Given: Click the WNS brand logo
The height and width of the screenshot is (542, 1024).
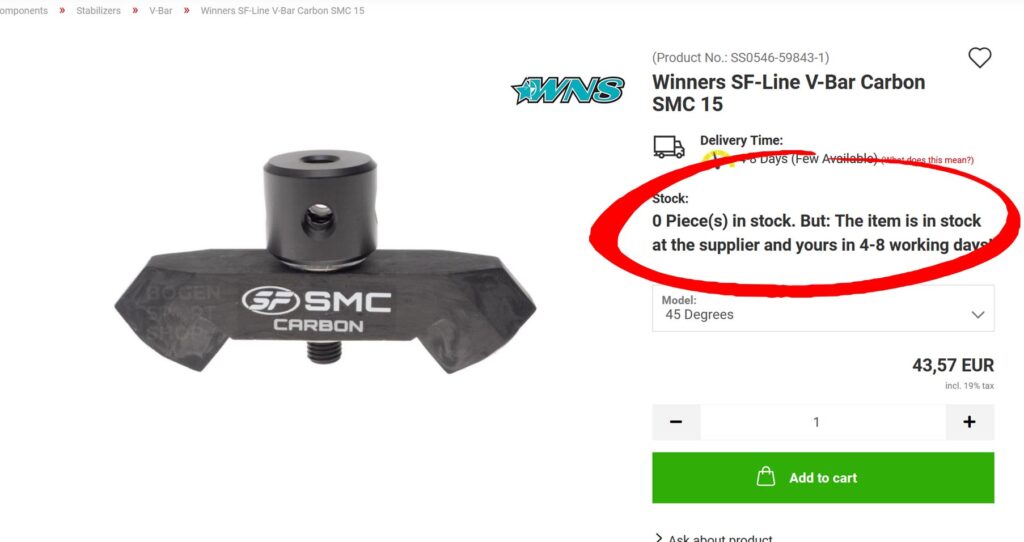Looking at the screenshot, I should (x=568, y=90).
